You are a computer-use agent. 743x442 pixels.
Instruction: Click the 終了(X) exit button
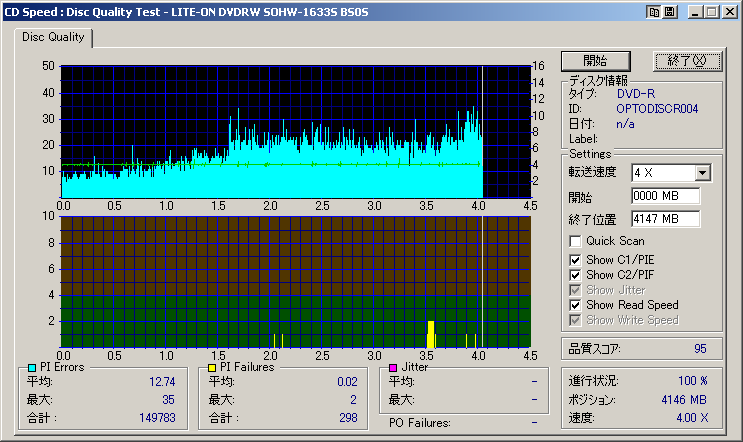coord(687,61)
